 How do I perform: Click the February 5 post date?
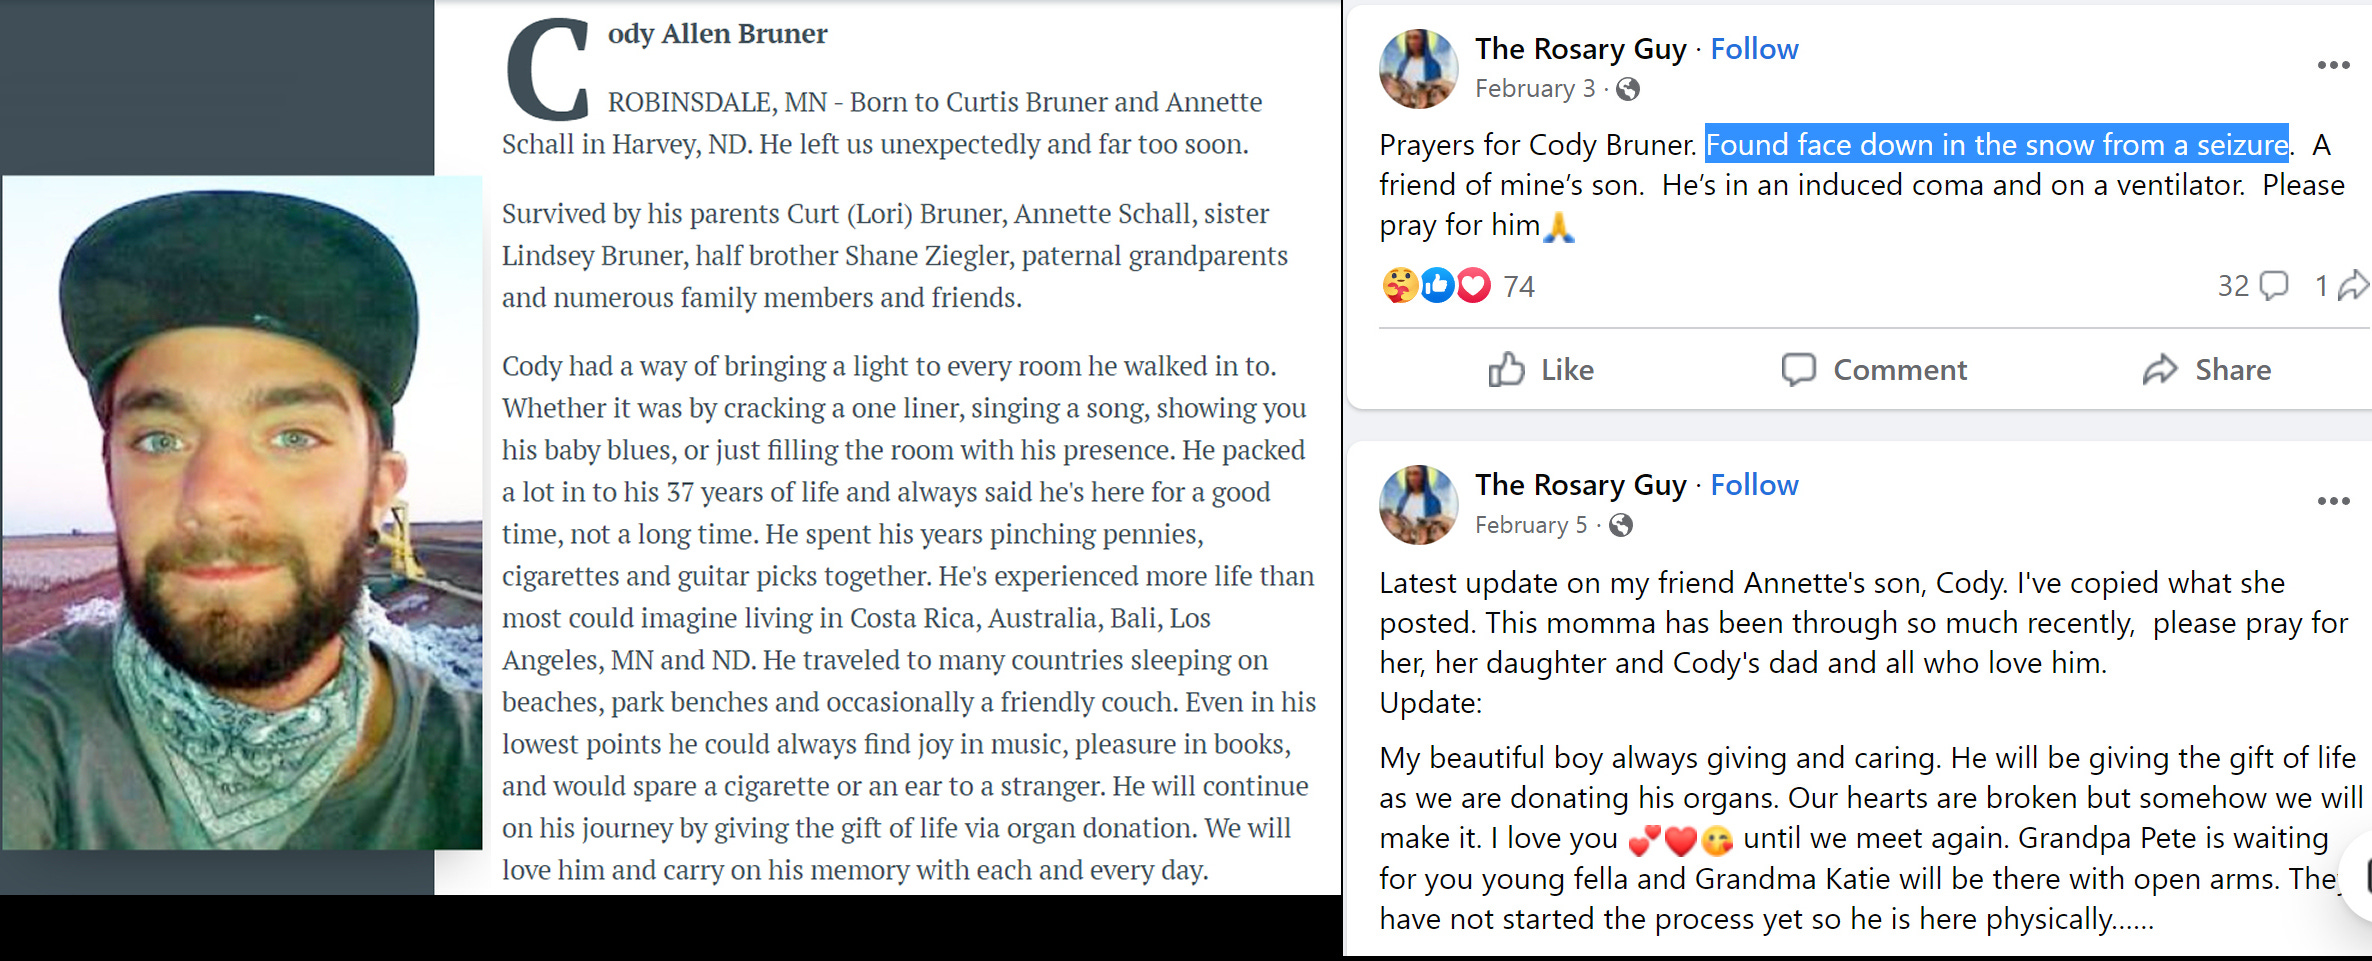point(1531,525)
